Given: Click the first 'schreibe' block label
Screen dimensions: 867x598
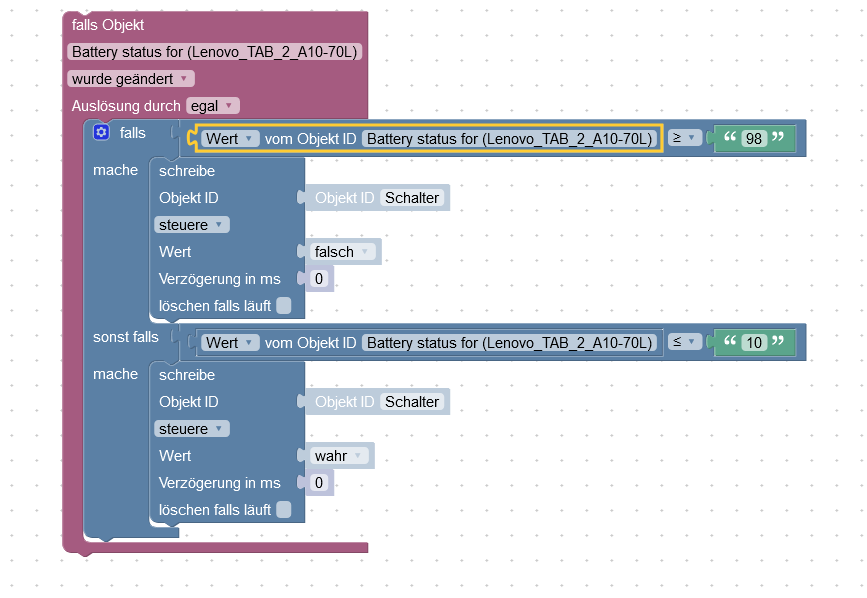Looking at the screenshot, I should 187,171.
